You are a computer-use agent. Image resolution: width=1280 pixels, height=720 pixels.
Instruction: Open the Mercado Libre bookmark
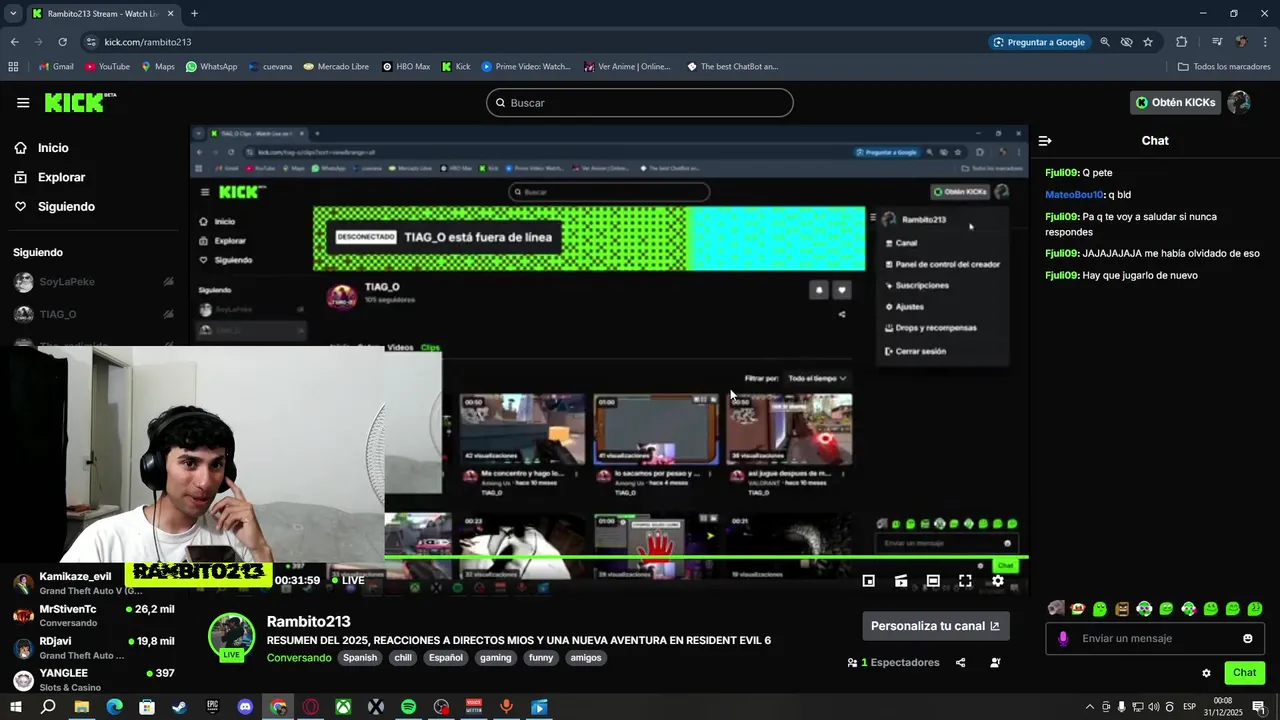tap(336, 67)
